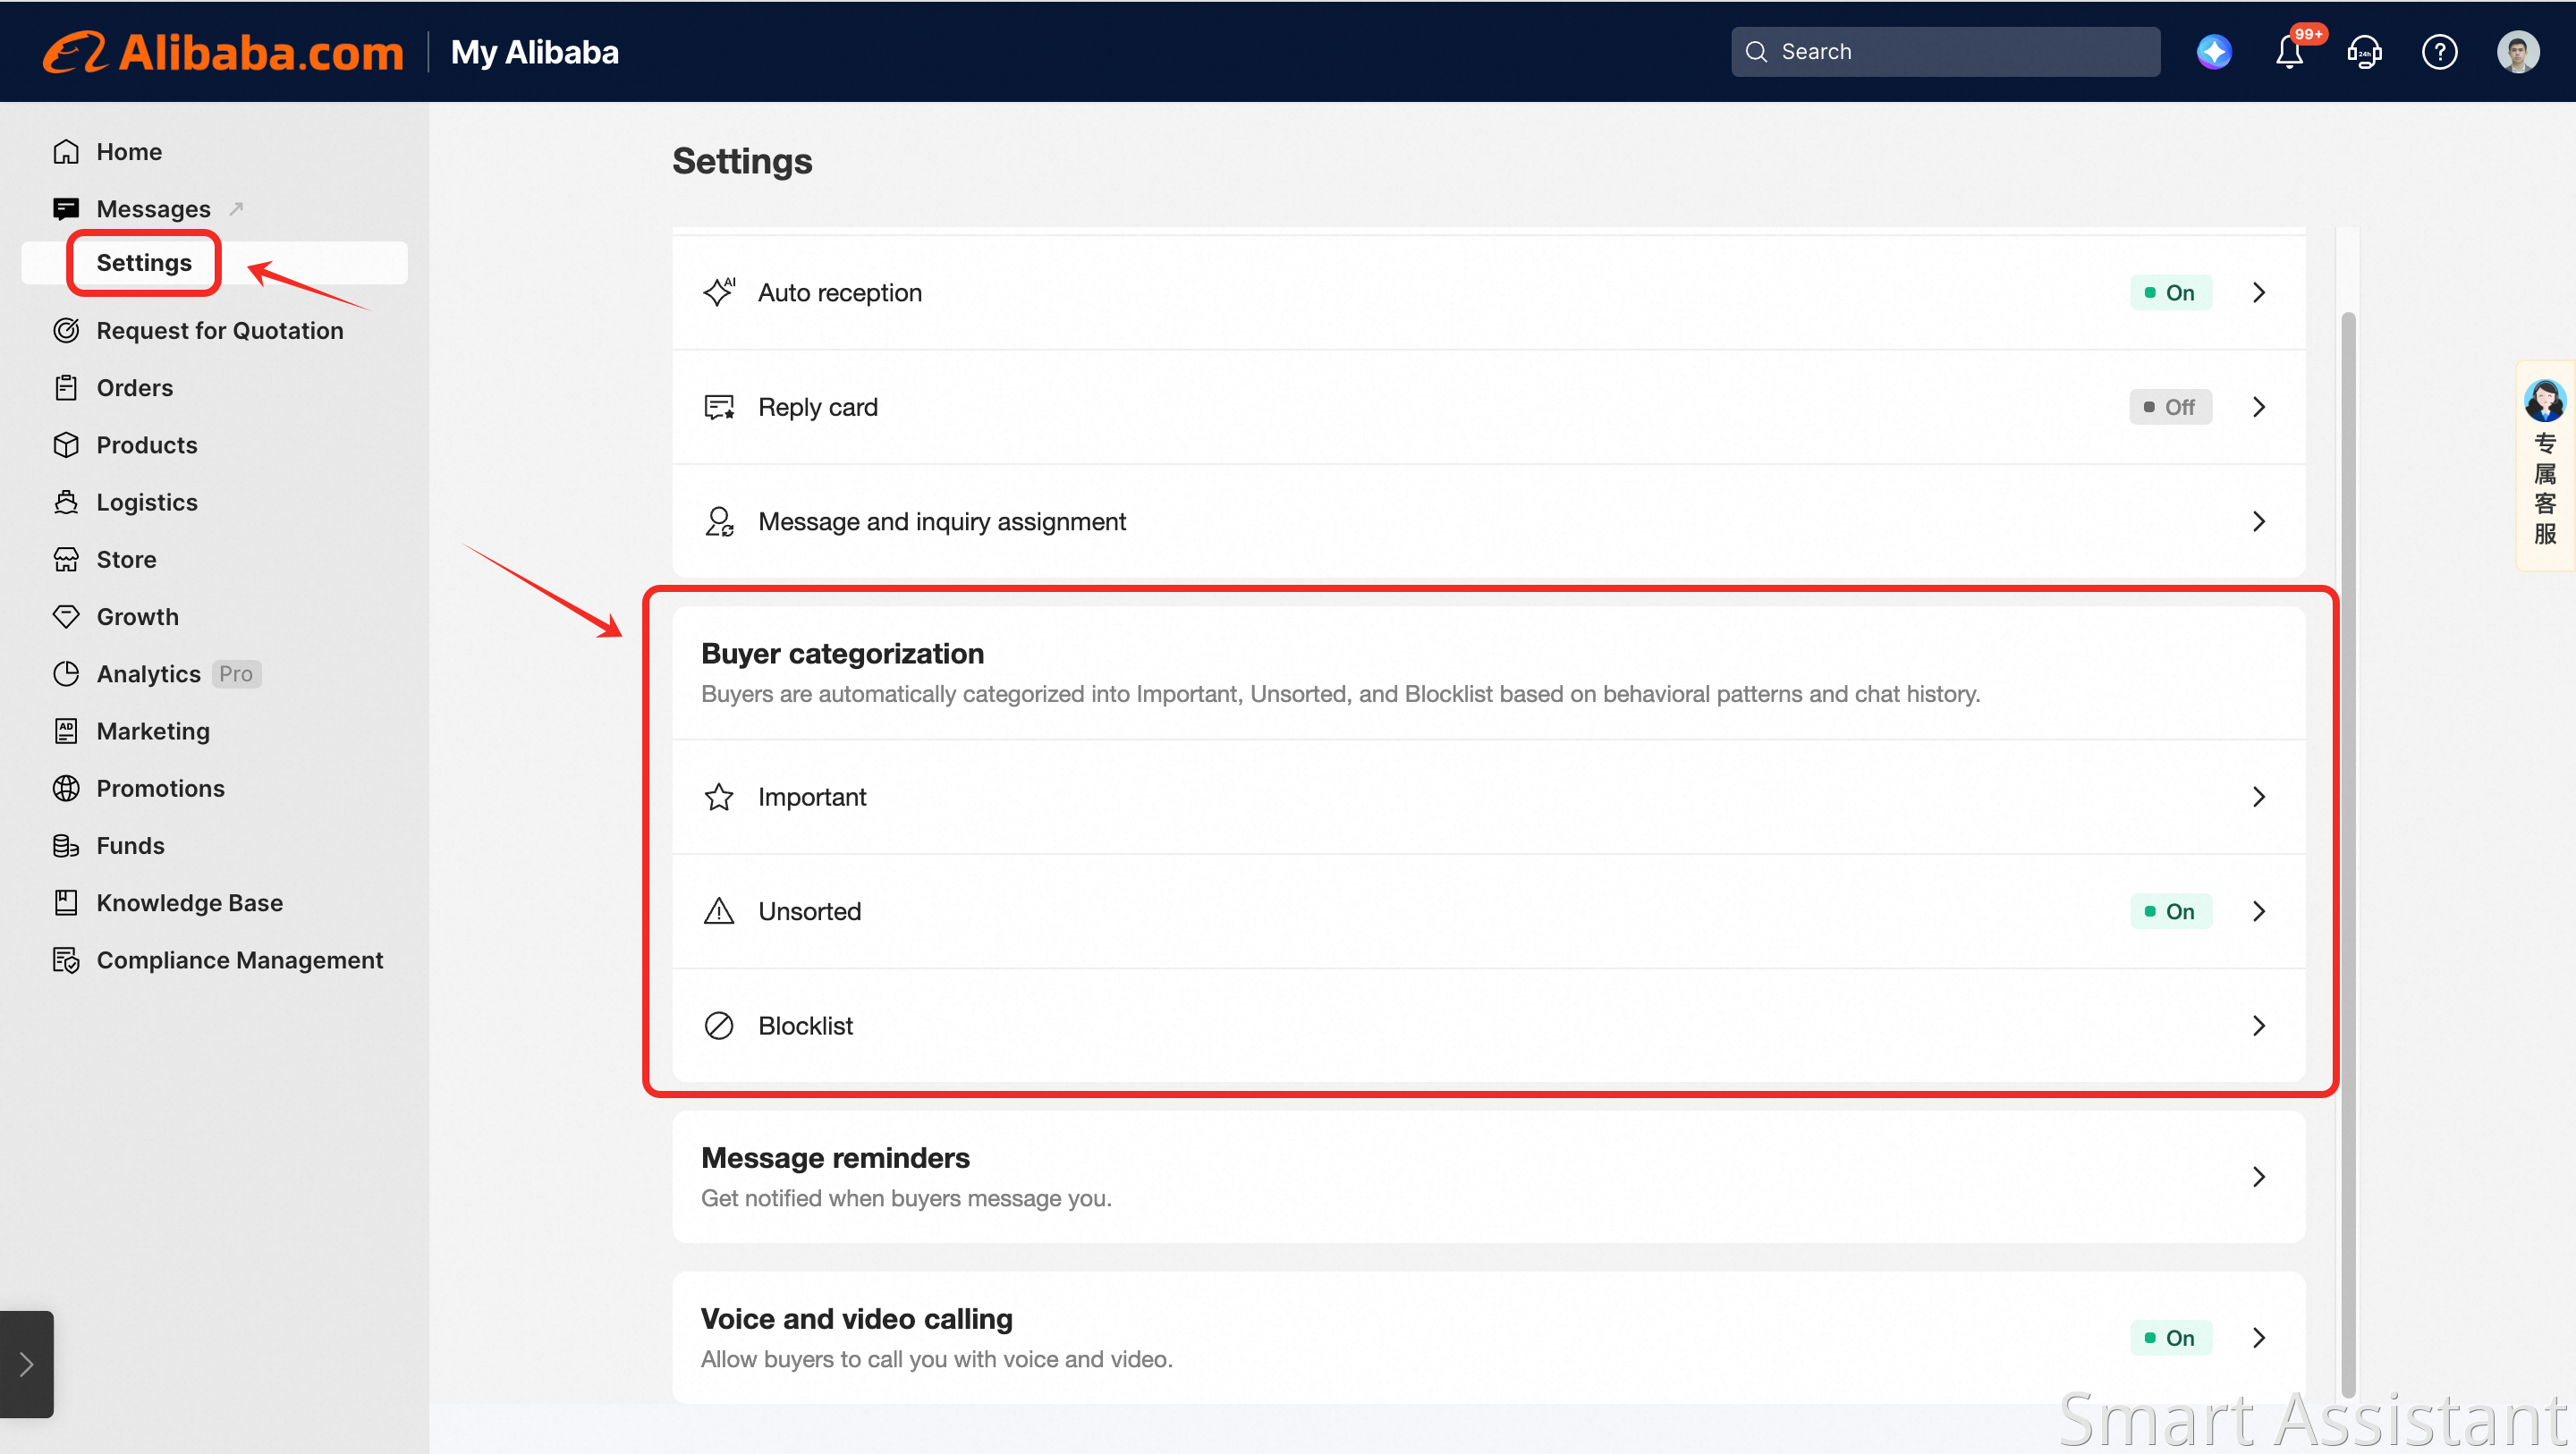Click the Pro badge next to Analytics
The width and height of the screenshot is (2576, 1454).
pos(236,674)
